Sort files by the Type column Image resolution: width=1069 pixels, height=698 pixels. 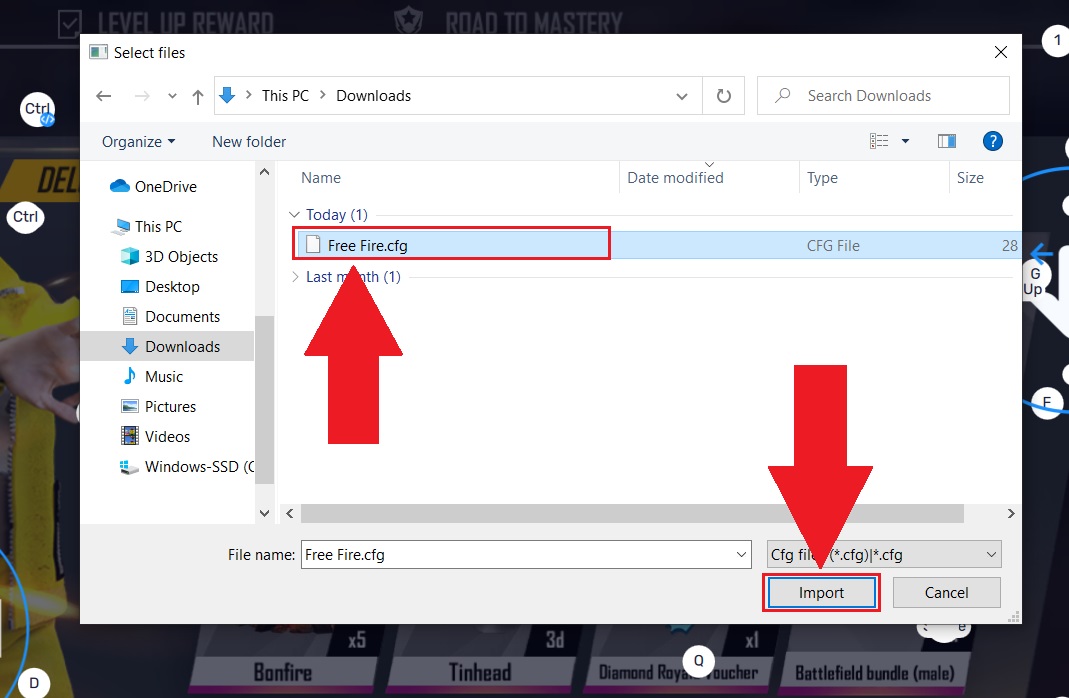[x=822, y=178]
